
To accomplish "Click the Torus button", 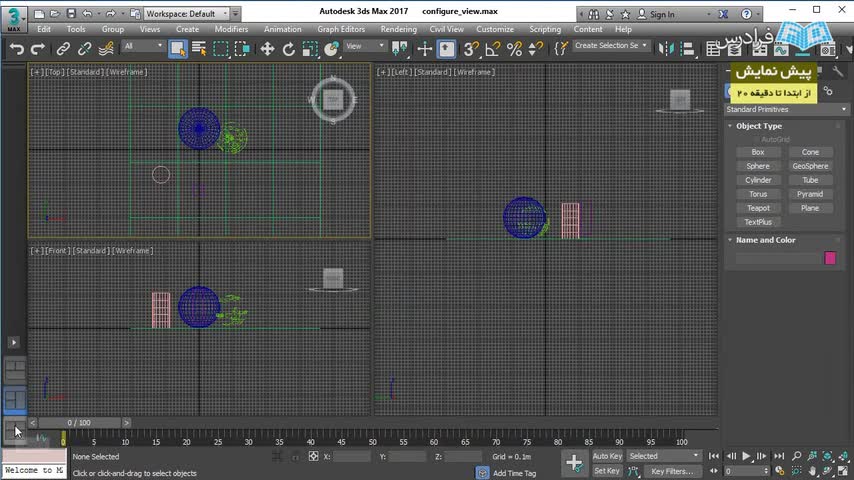I will tap(758, 194).
